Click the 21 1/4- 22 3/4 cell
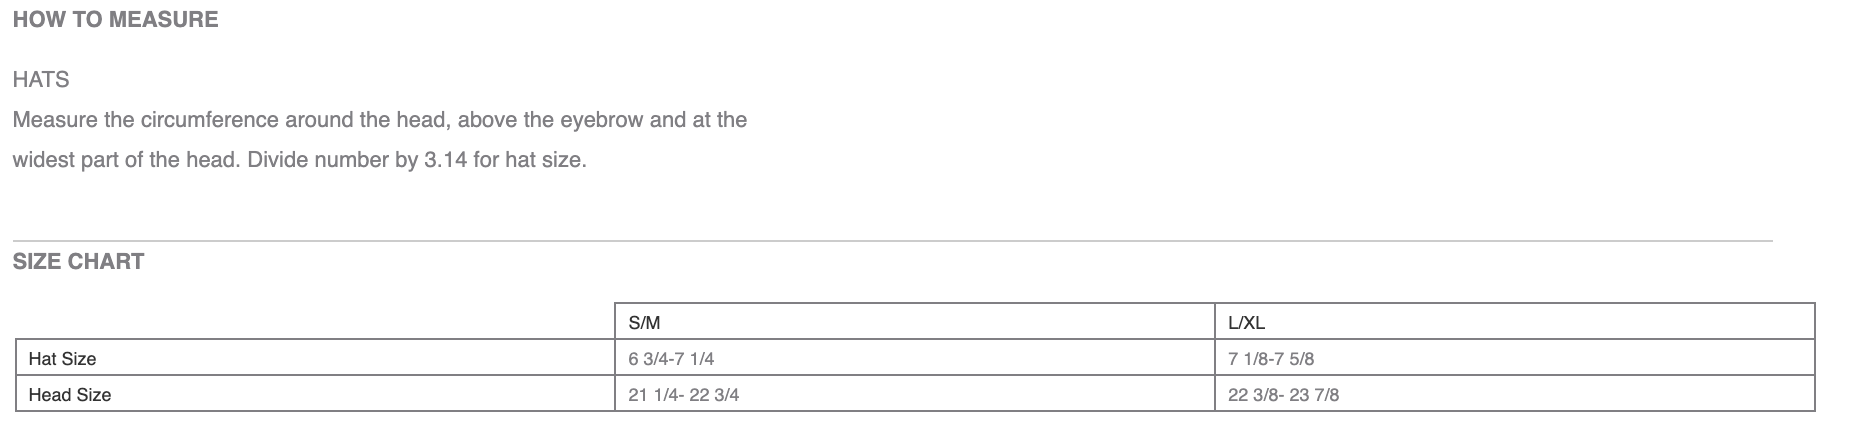Viewport: 1851px width, 421px height. pyautogui.click(x=914, y=394)
